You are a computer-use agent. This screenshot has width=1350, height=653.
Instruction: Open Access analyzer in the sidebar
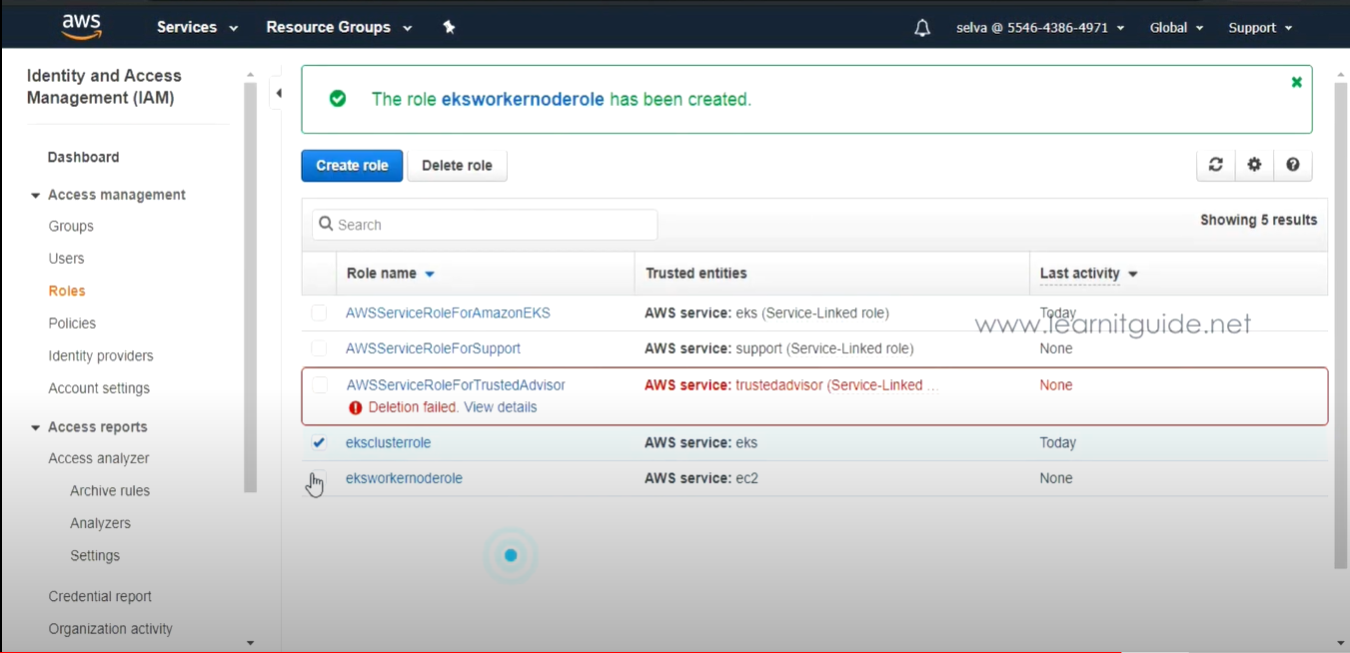[x=99, y=458]
